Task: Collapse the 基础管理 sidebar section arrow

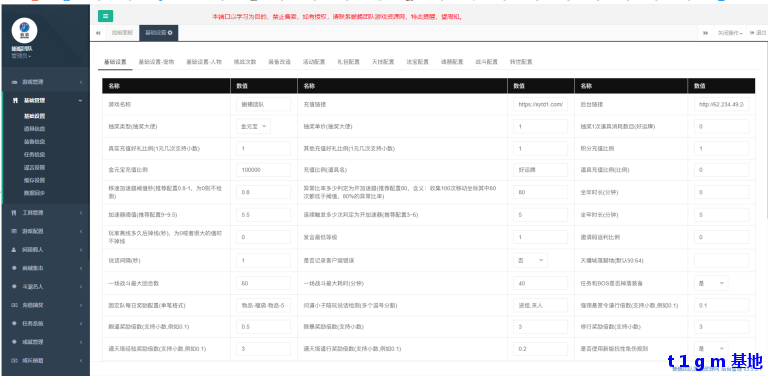Action: pyautogui.click(x=81, y=100)
